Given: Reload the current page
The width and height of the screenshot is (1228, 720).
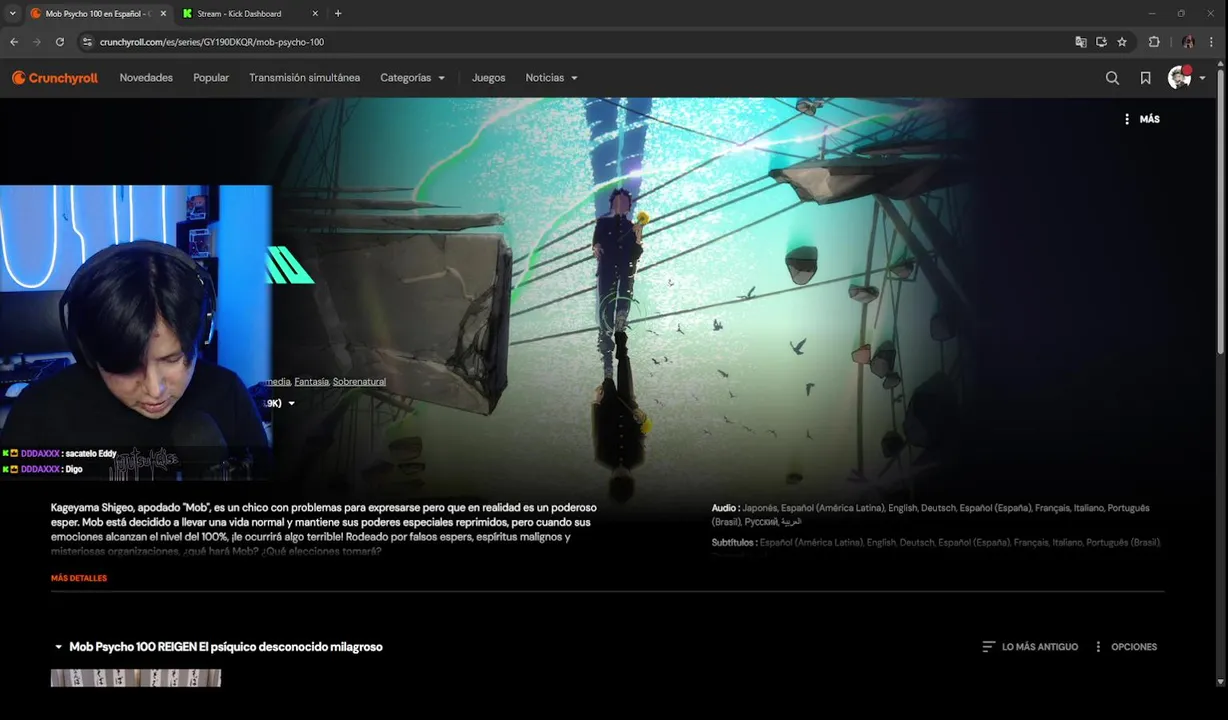Looking at the screenshot, I should click(x=60, y=42).
